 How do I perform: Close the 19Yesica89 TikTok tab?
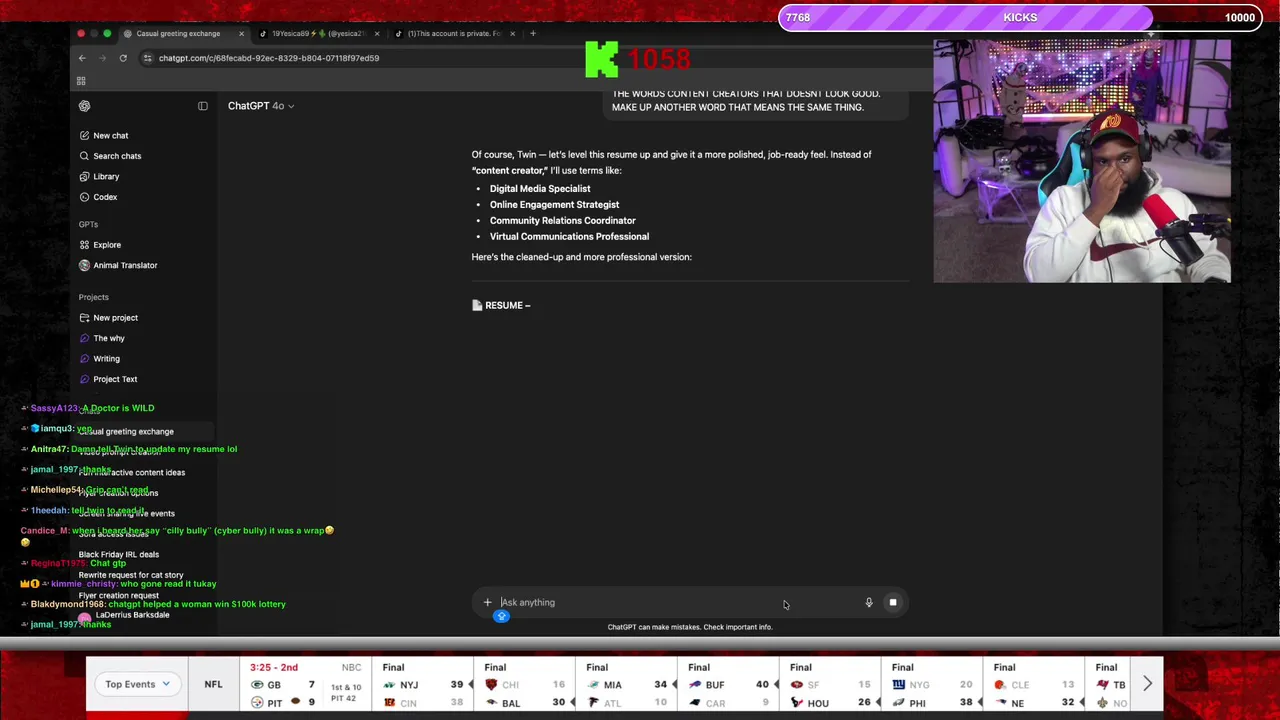(x=377, y=33)
